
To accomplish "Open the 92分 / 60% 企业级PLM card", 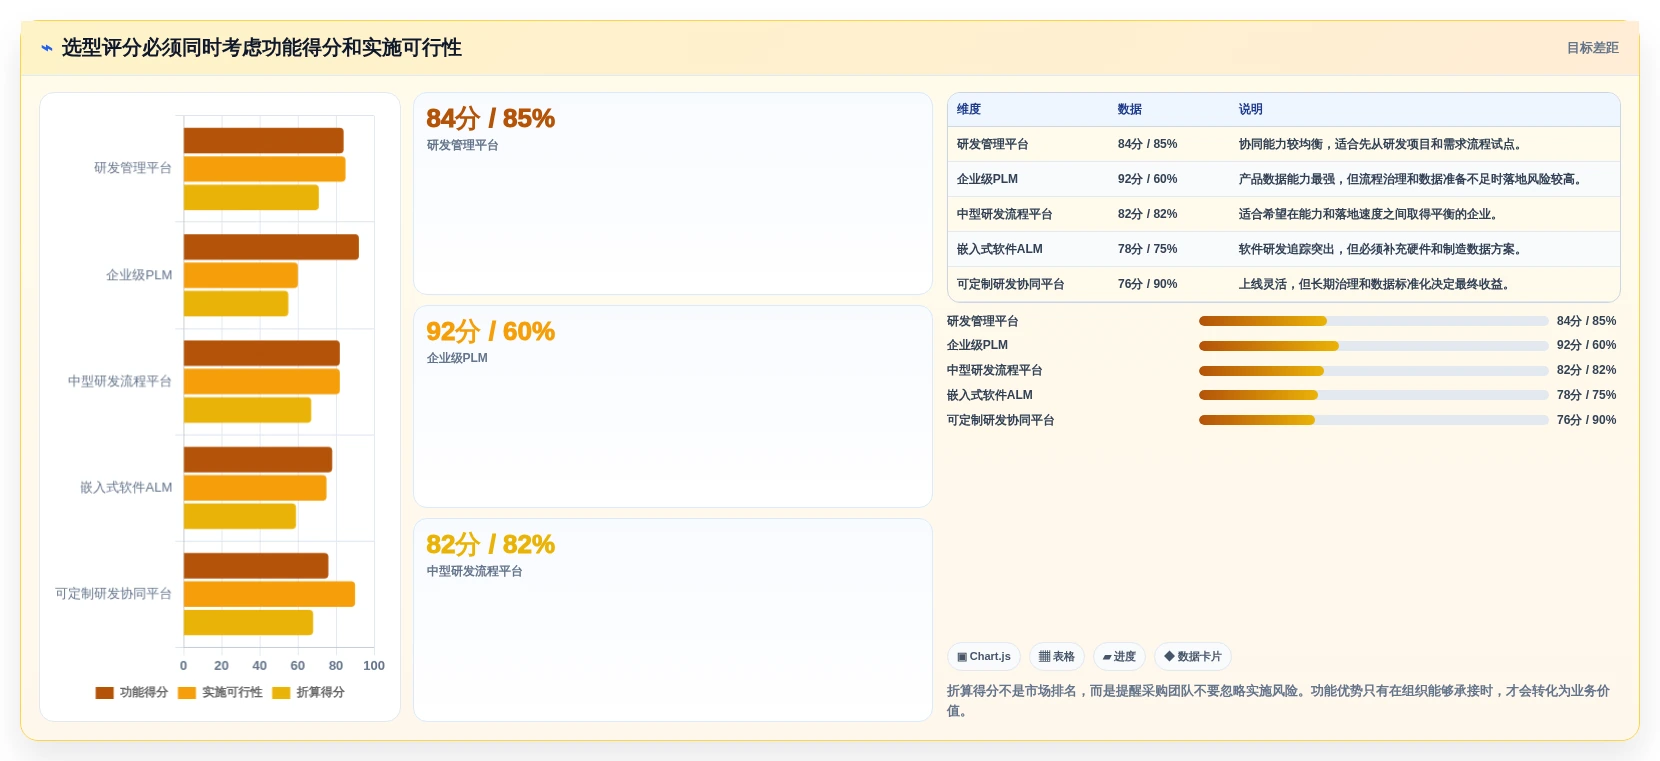I will pos(673,407).
